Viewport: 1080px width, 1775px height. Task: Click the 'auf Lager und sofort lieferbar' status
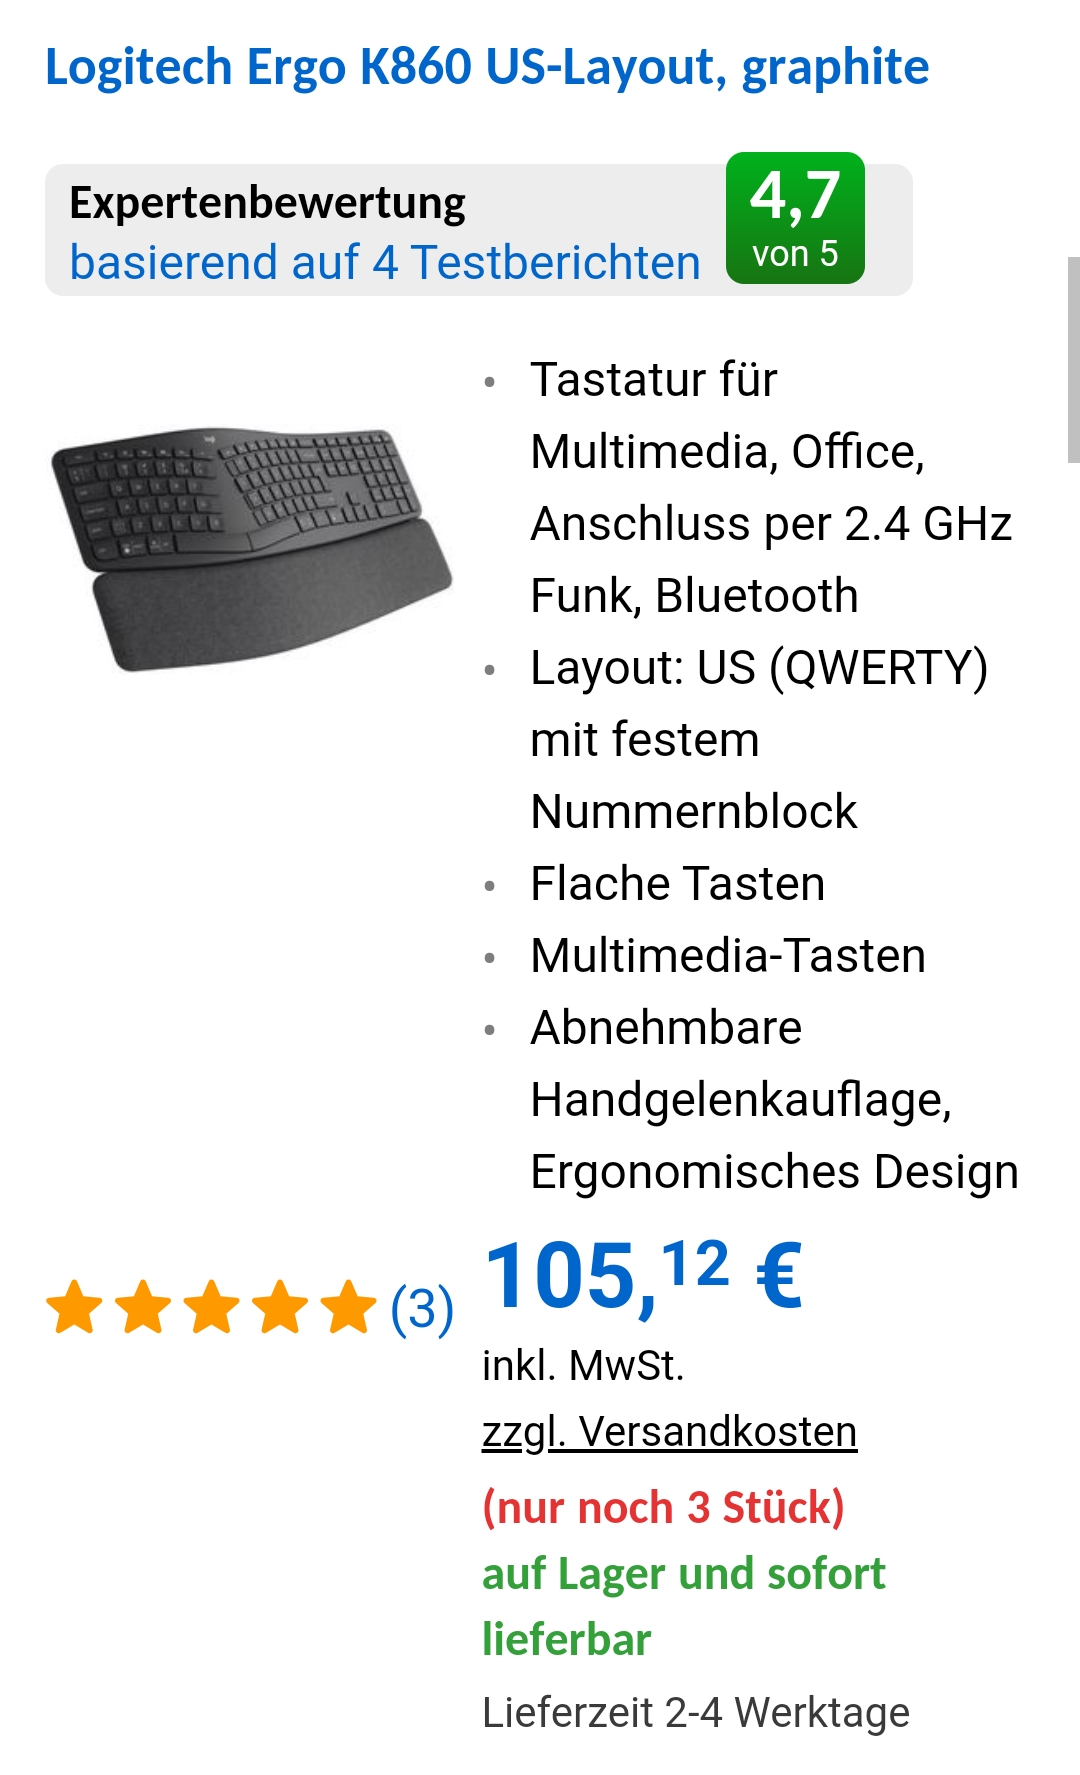(x=684, y=1606)
